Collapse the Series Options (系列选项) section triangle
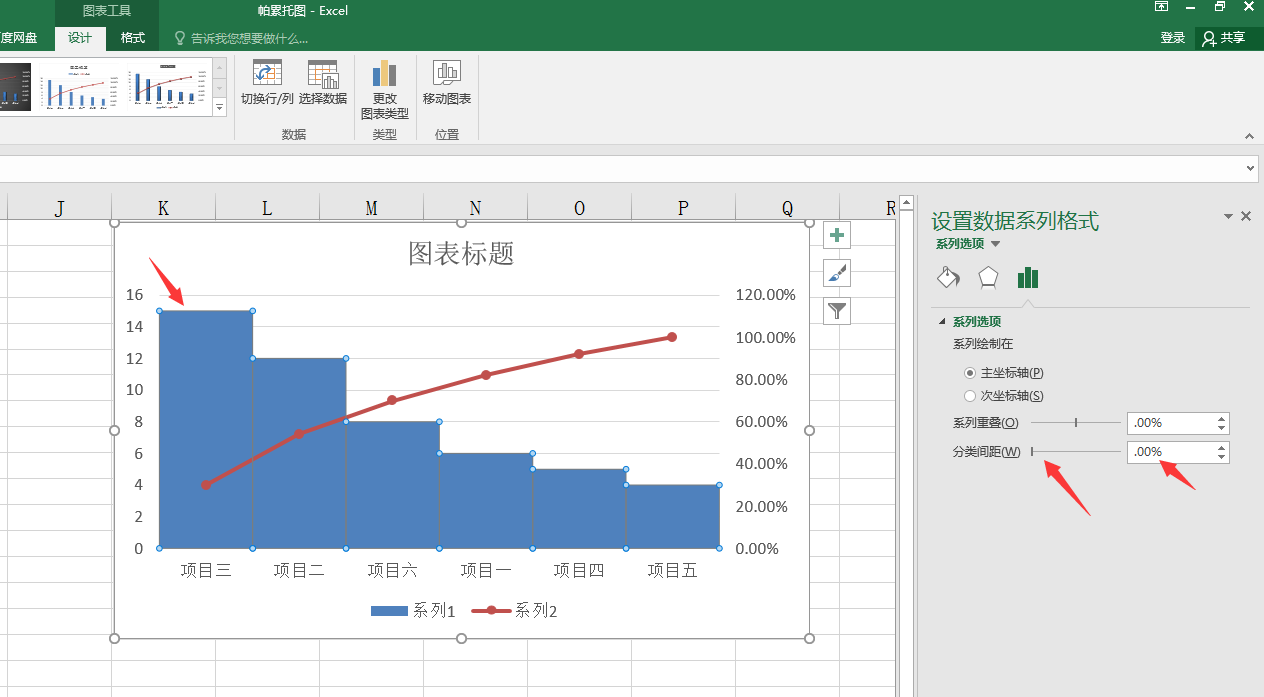The image size is (1264, 697). (941, 321)
